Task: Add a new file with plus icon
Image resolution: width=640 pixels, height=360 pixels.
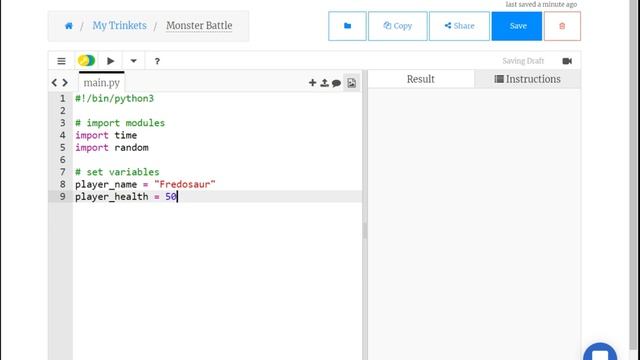Action: [x=312, y=82]
